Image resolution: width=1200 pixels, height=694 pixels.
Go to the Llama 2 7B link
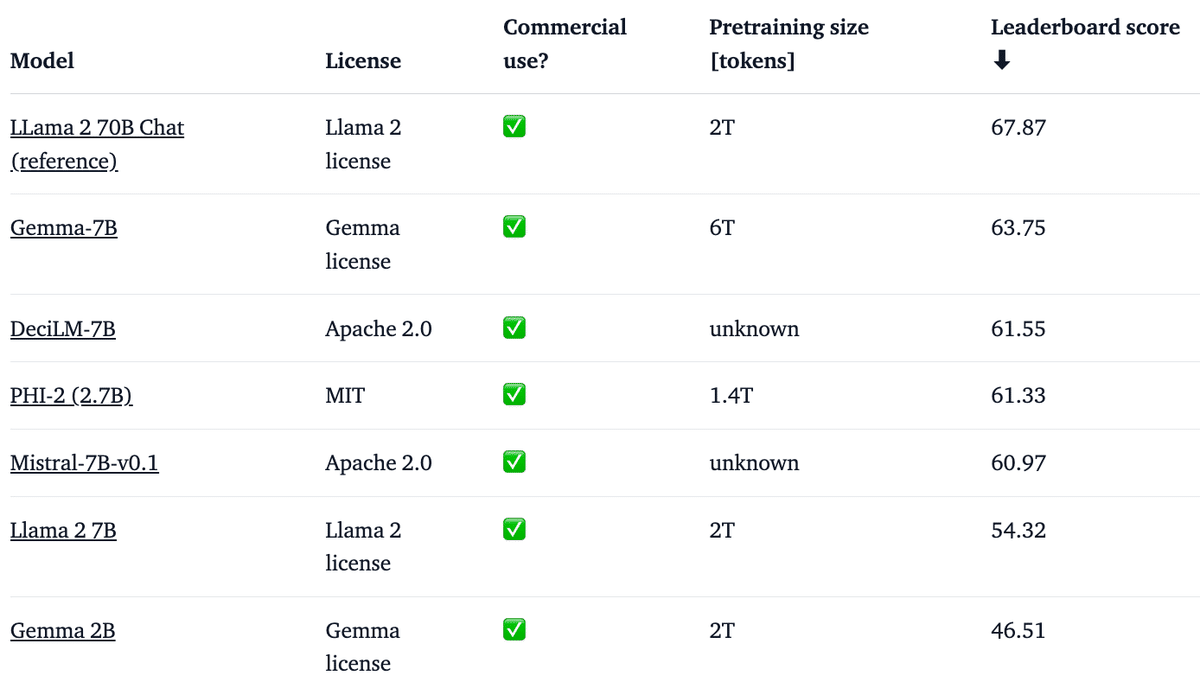[x=63, y=530]
